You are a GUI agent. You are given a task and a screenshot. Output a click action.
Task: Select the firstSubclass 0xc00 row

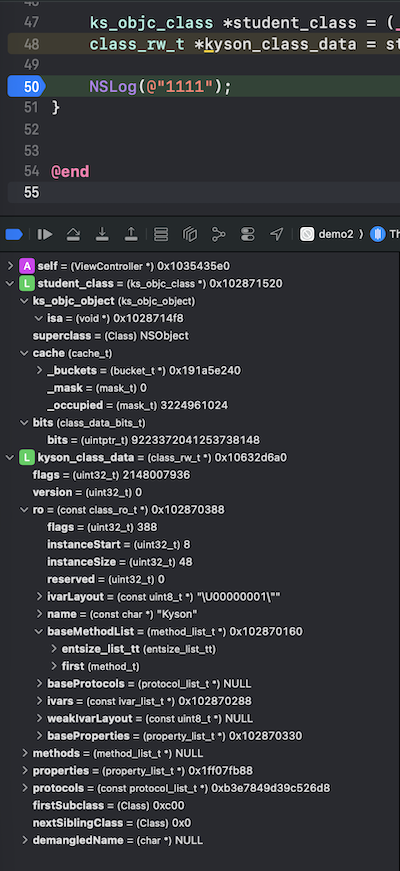[x=108, y=805]
